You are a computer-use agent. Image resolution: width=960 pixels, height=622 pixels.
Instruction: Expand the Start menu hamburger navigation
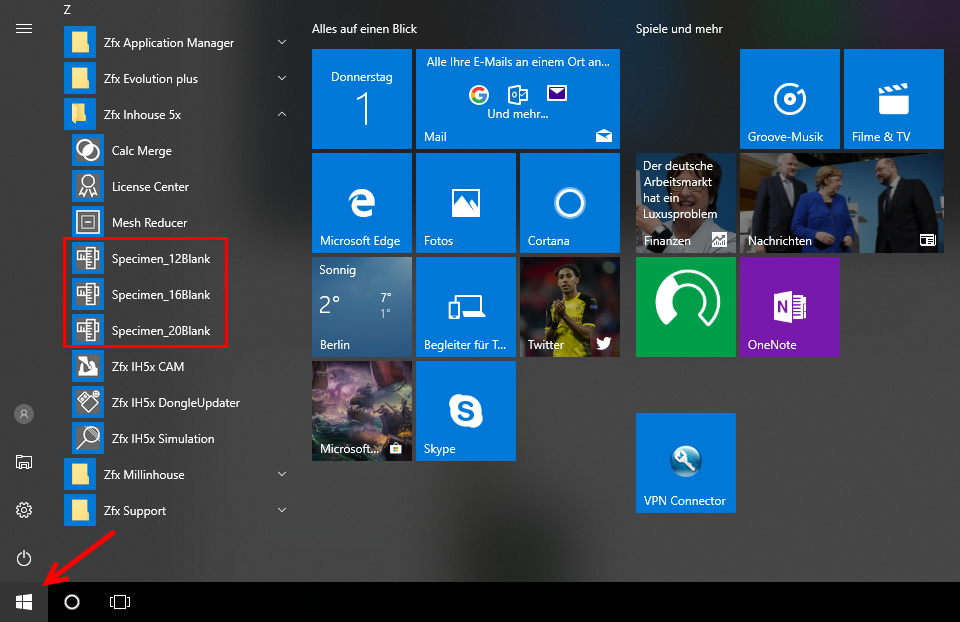[24, 28]
